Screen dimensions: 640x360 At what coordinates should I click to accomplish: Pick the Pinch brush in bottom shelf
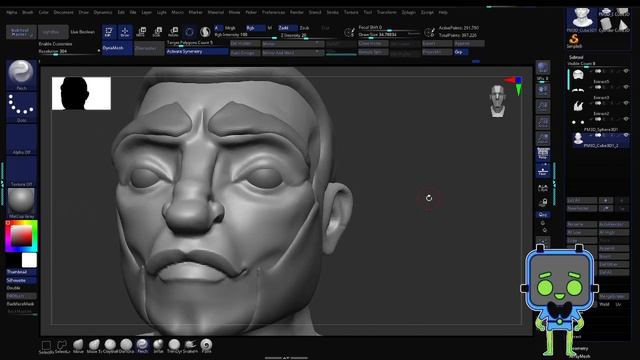(142, 346)
